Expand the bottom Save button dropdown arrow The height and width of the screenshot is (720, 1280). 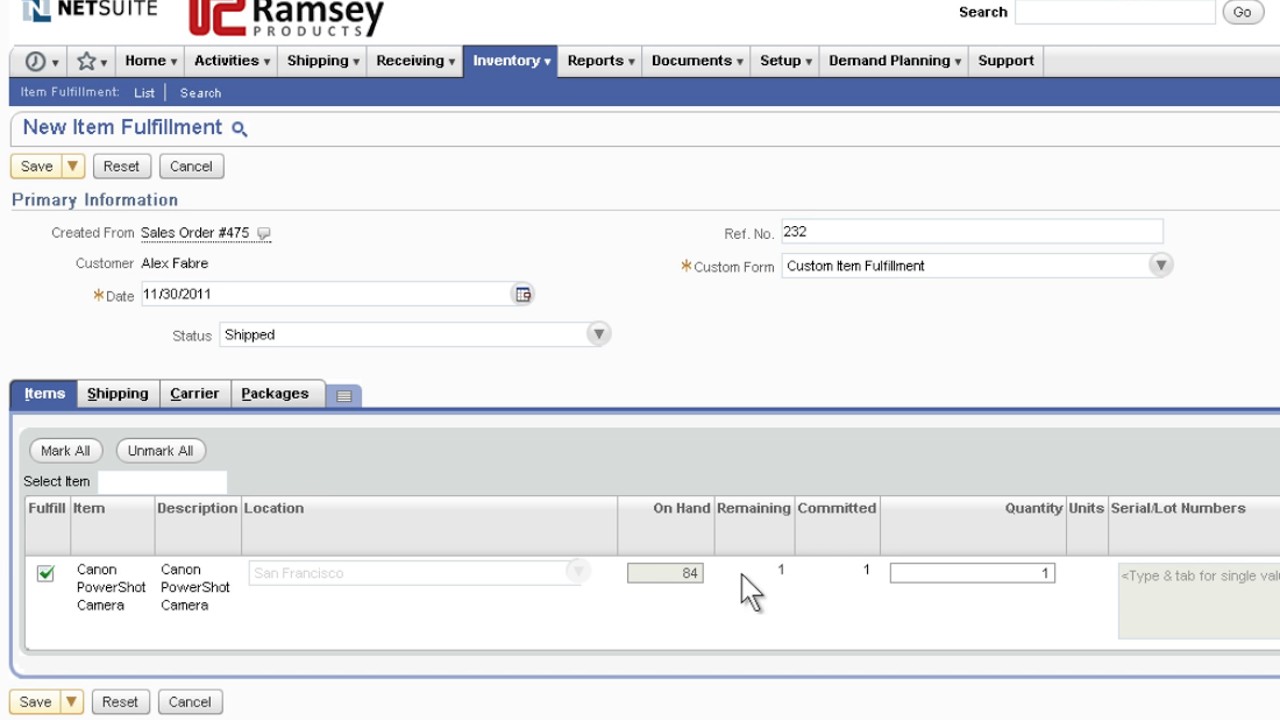(x=72, y=702)
